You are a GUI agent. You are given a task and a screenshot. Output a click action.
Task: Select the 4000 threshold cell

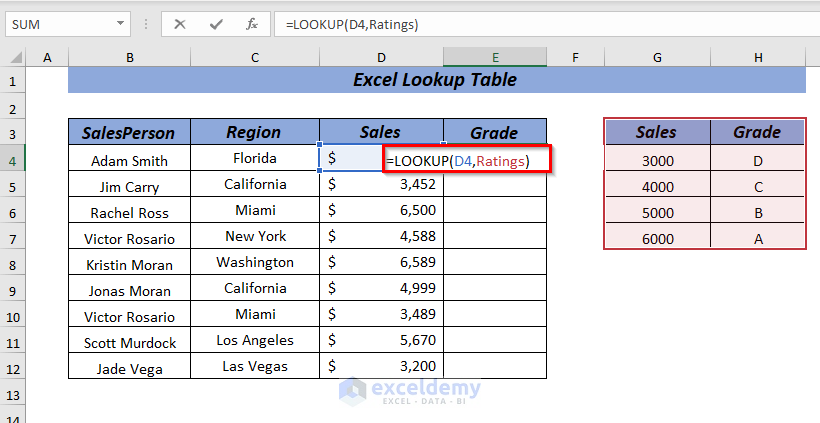(x=657, y=185)
